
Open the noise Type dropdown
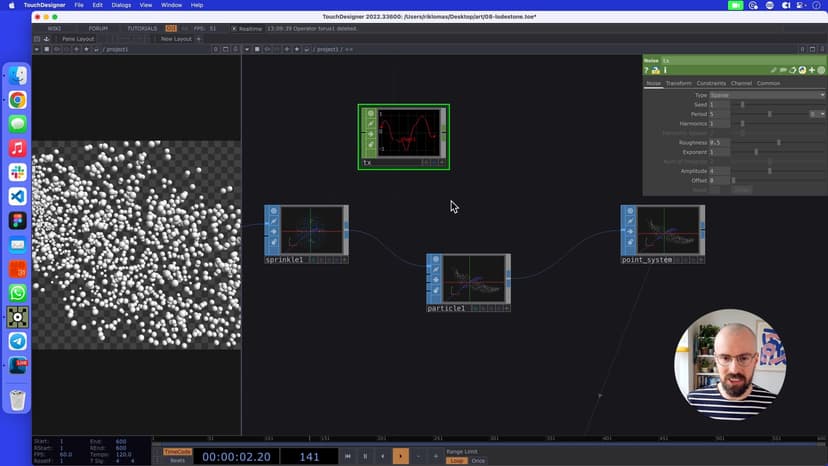click(766, 95)
